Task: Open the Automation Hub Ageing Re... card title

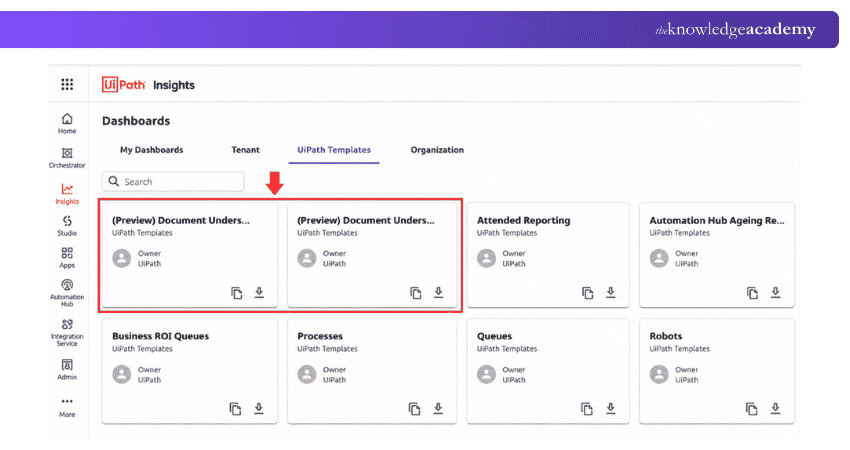Action: click(x=717, y=220)
